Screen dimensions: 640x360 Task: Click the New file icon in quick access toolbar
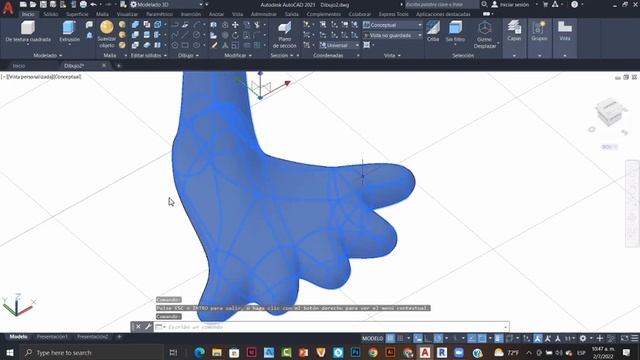[x=23, y=4]
